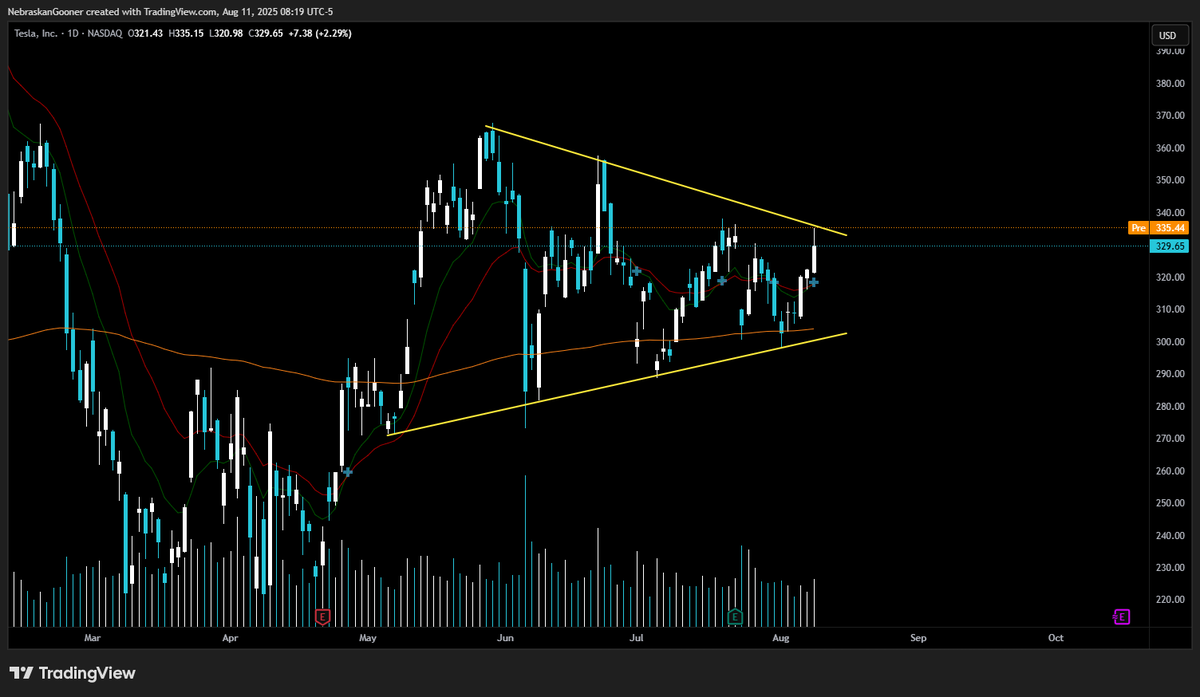The image size is (1200, 697).
Task: Click the 240.00 price axis label
Action: point(1169,535)
